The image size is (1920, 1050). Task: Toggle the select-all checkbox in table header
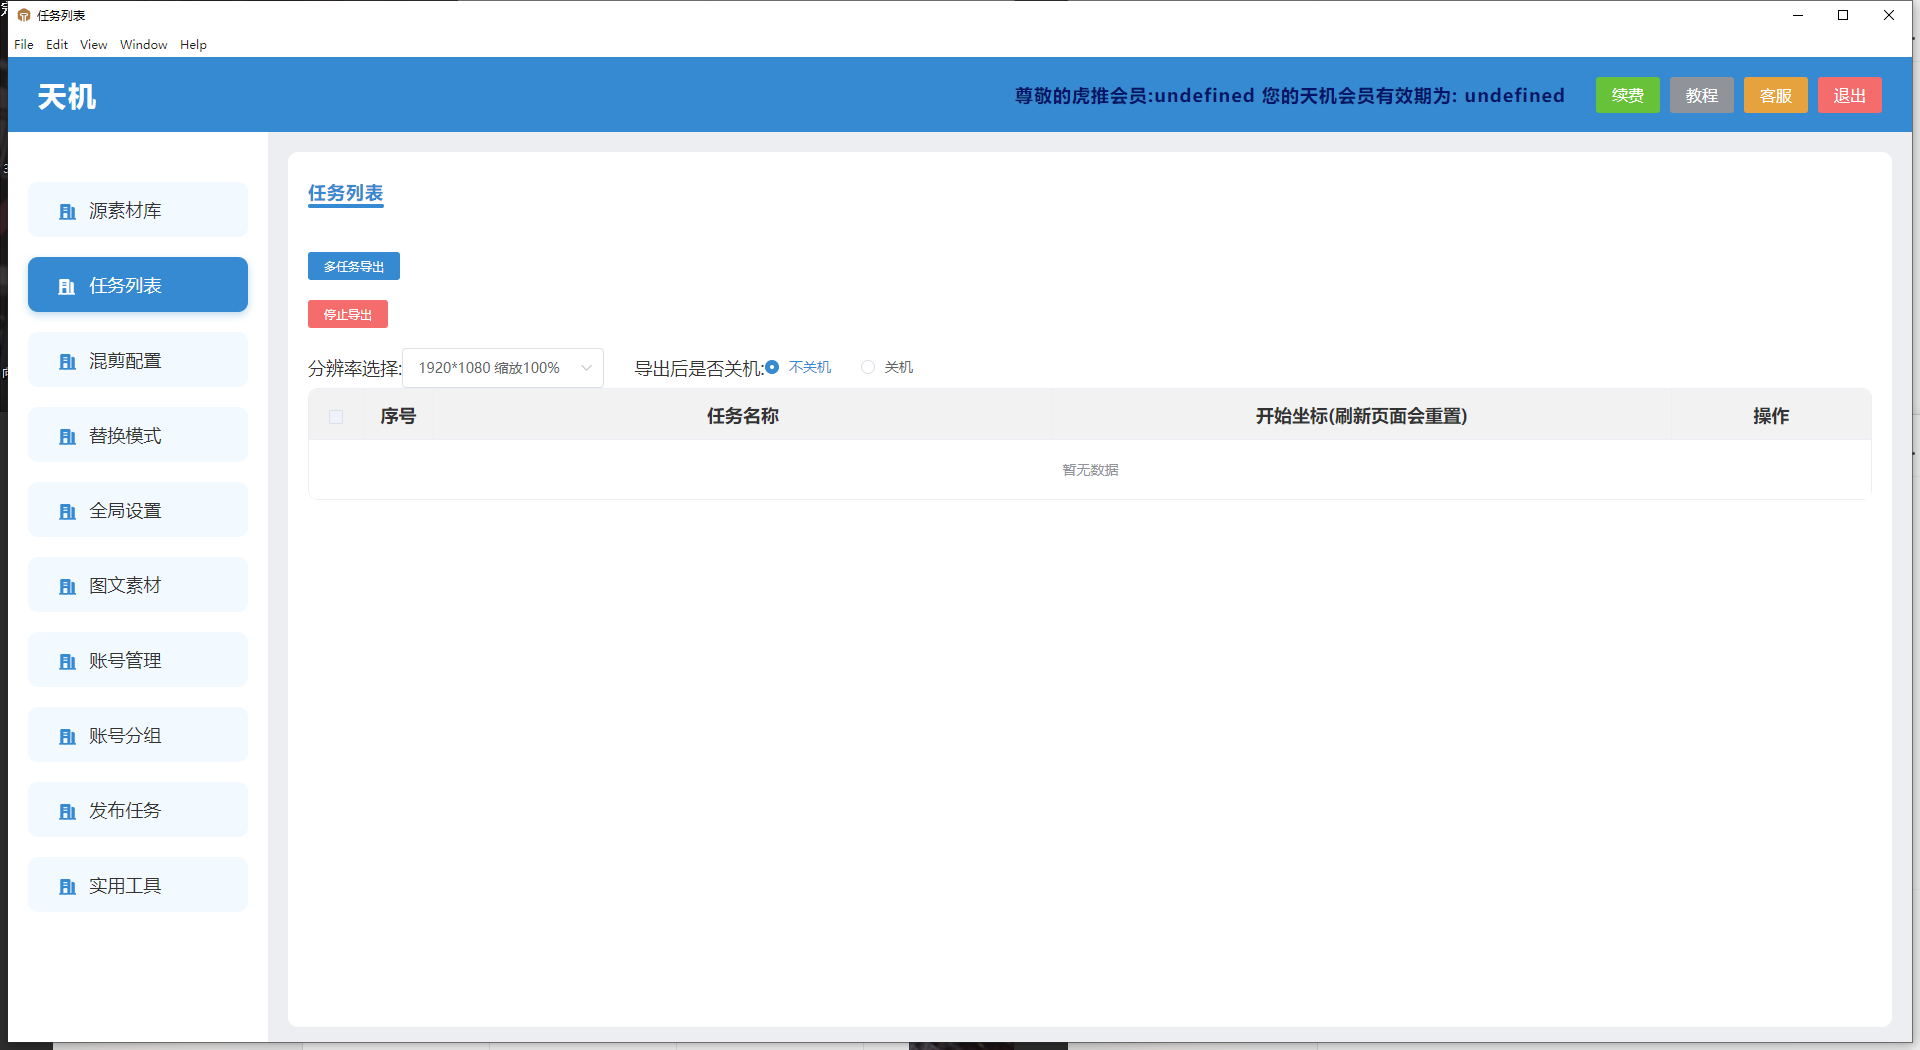336,417
